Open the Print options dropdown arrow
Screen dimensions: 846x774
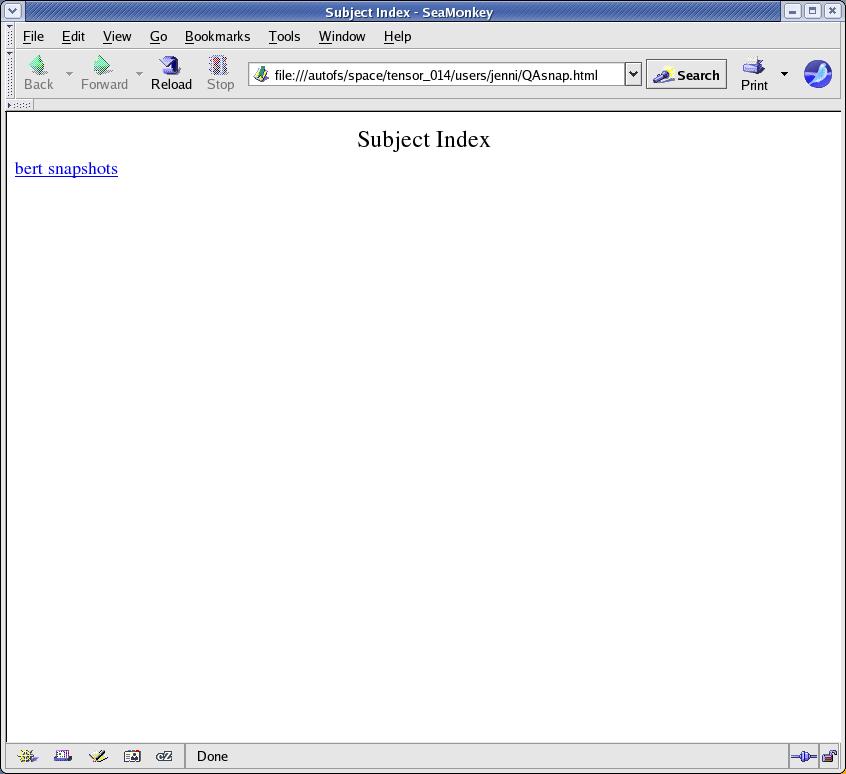point(784,74)
